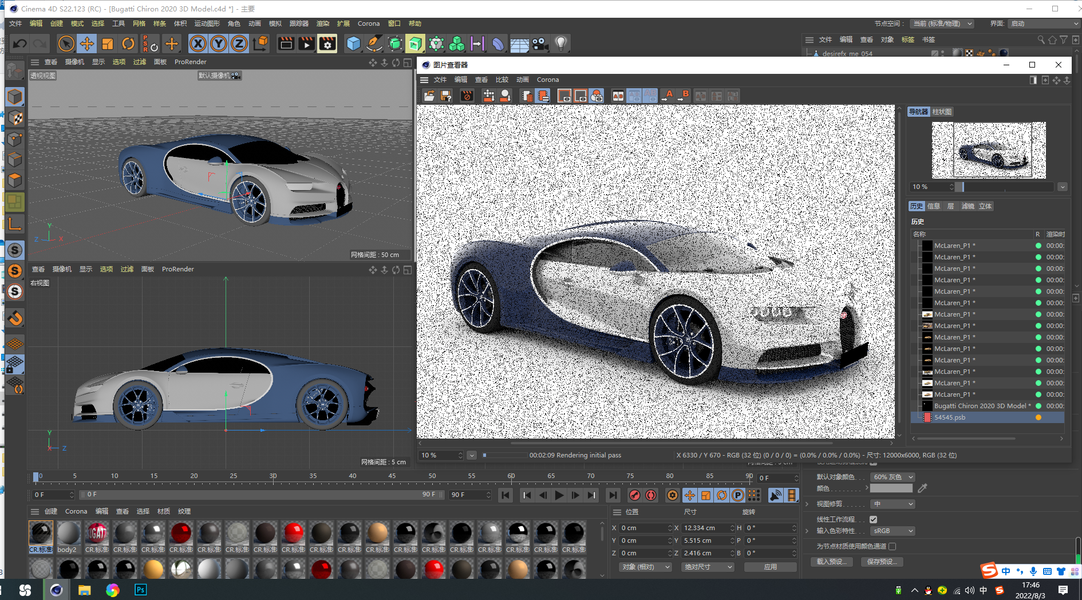Click the light bulb Light object icon
The height and width of the screenshot is (600, 1082).
(562, 44)
